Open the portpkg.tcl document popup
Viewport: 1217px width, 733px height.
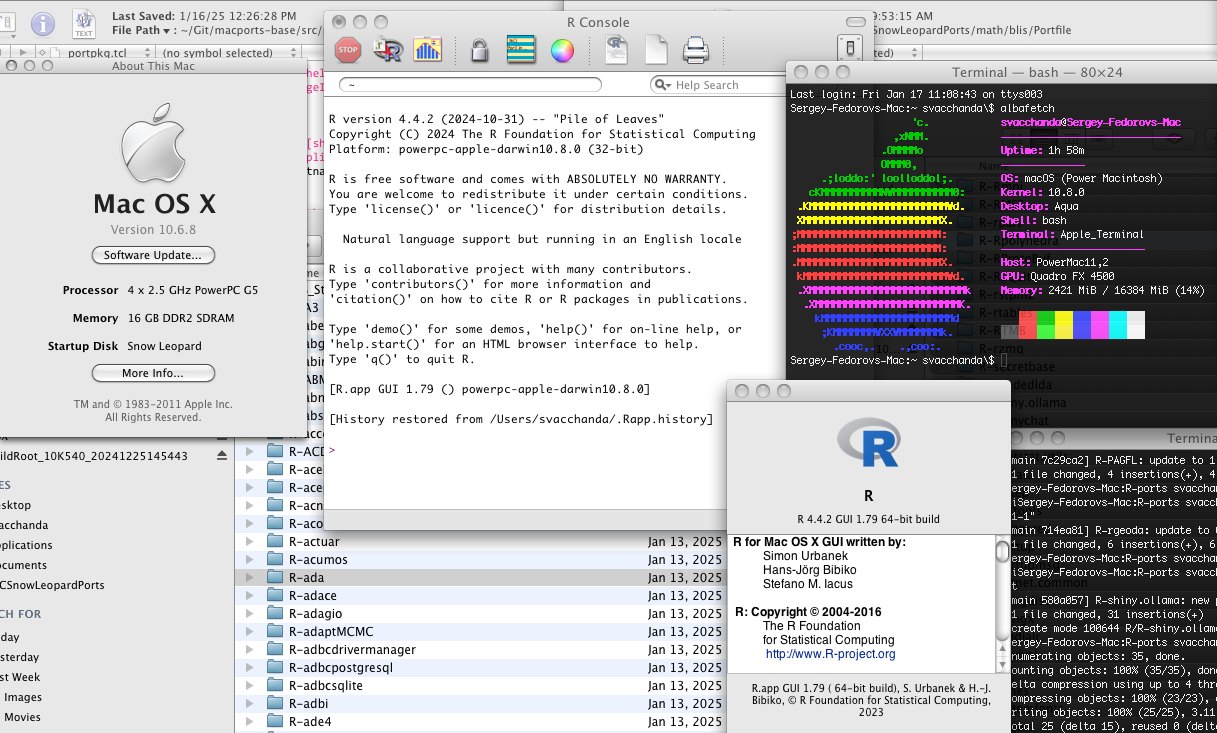[x=95, y=52]
